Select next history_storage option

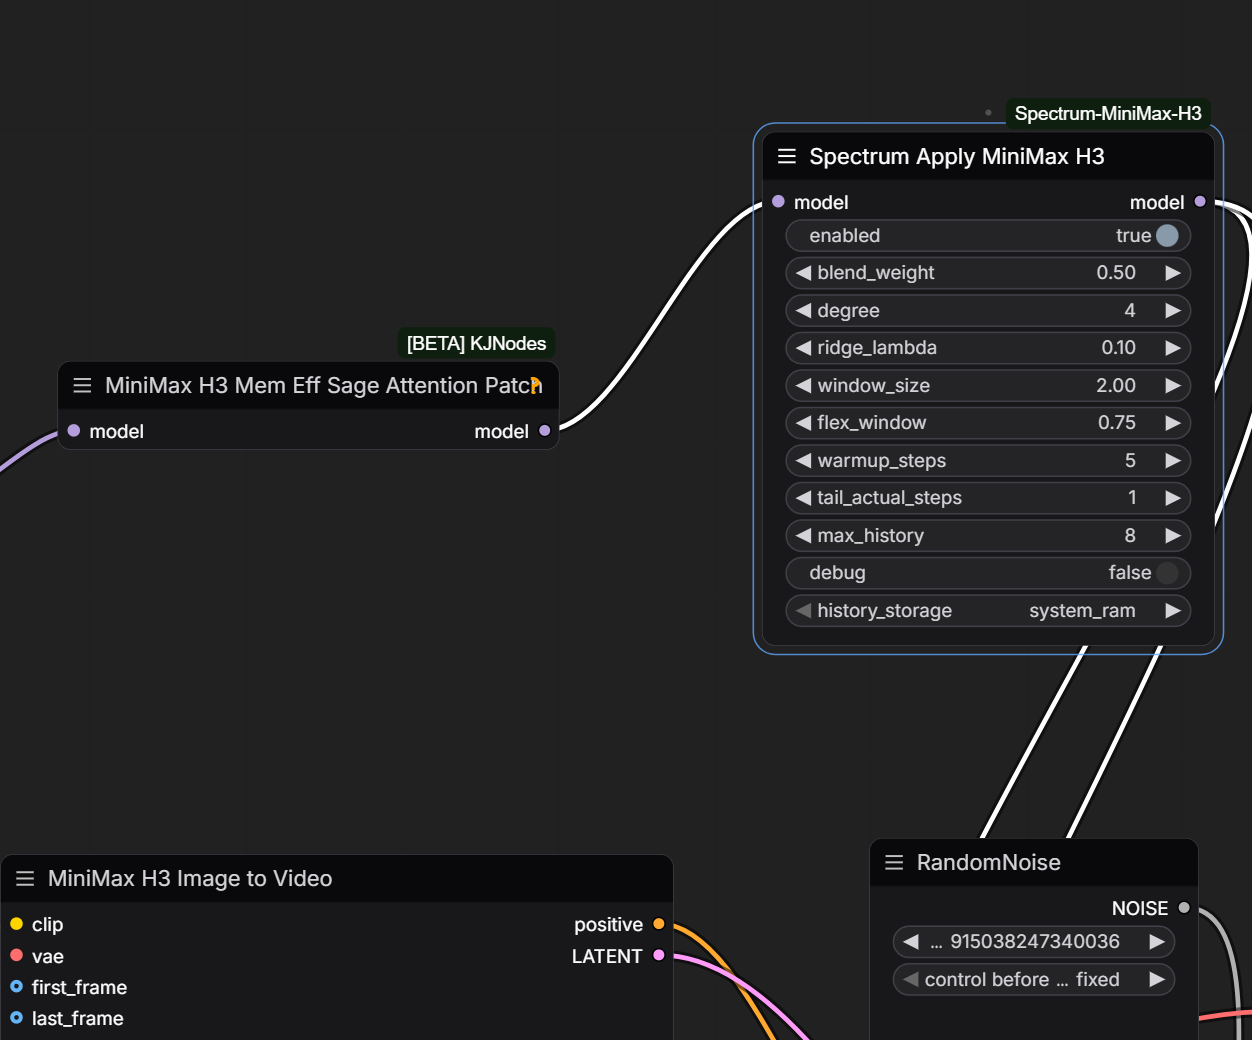1173,610
